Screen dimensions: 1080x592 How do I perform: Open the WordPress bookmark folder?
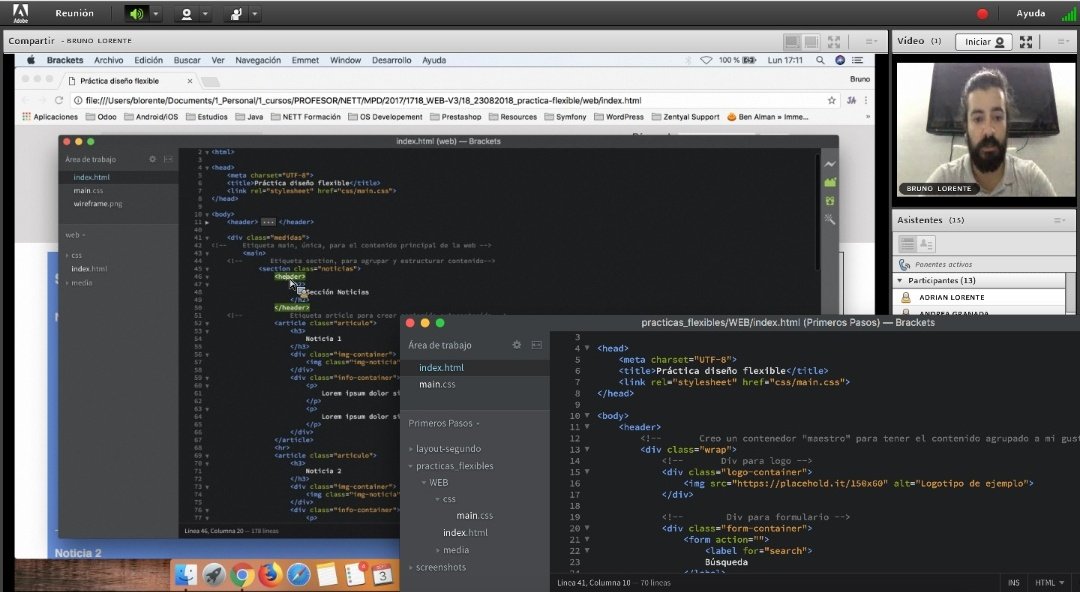tap(619, 117)
